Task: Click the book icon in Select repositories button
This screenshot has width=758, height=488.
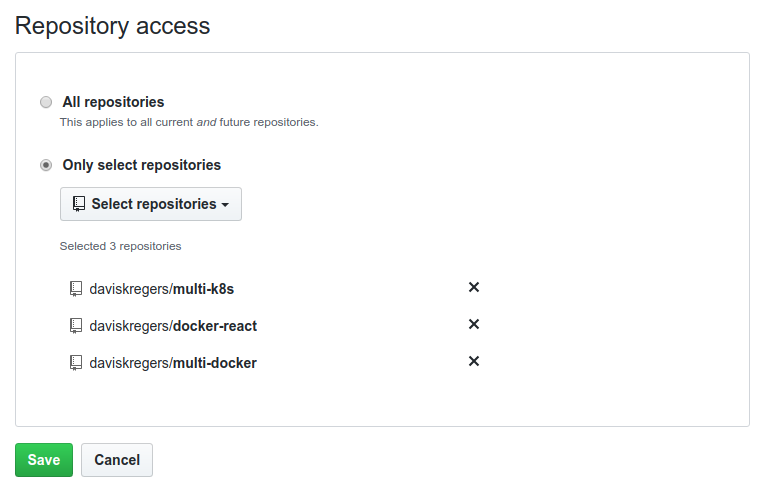Action: 79,204
